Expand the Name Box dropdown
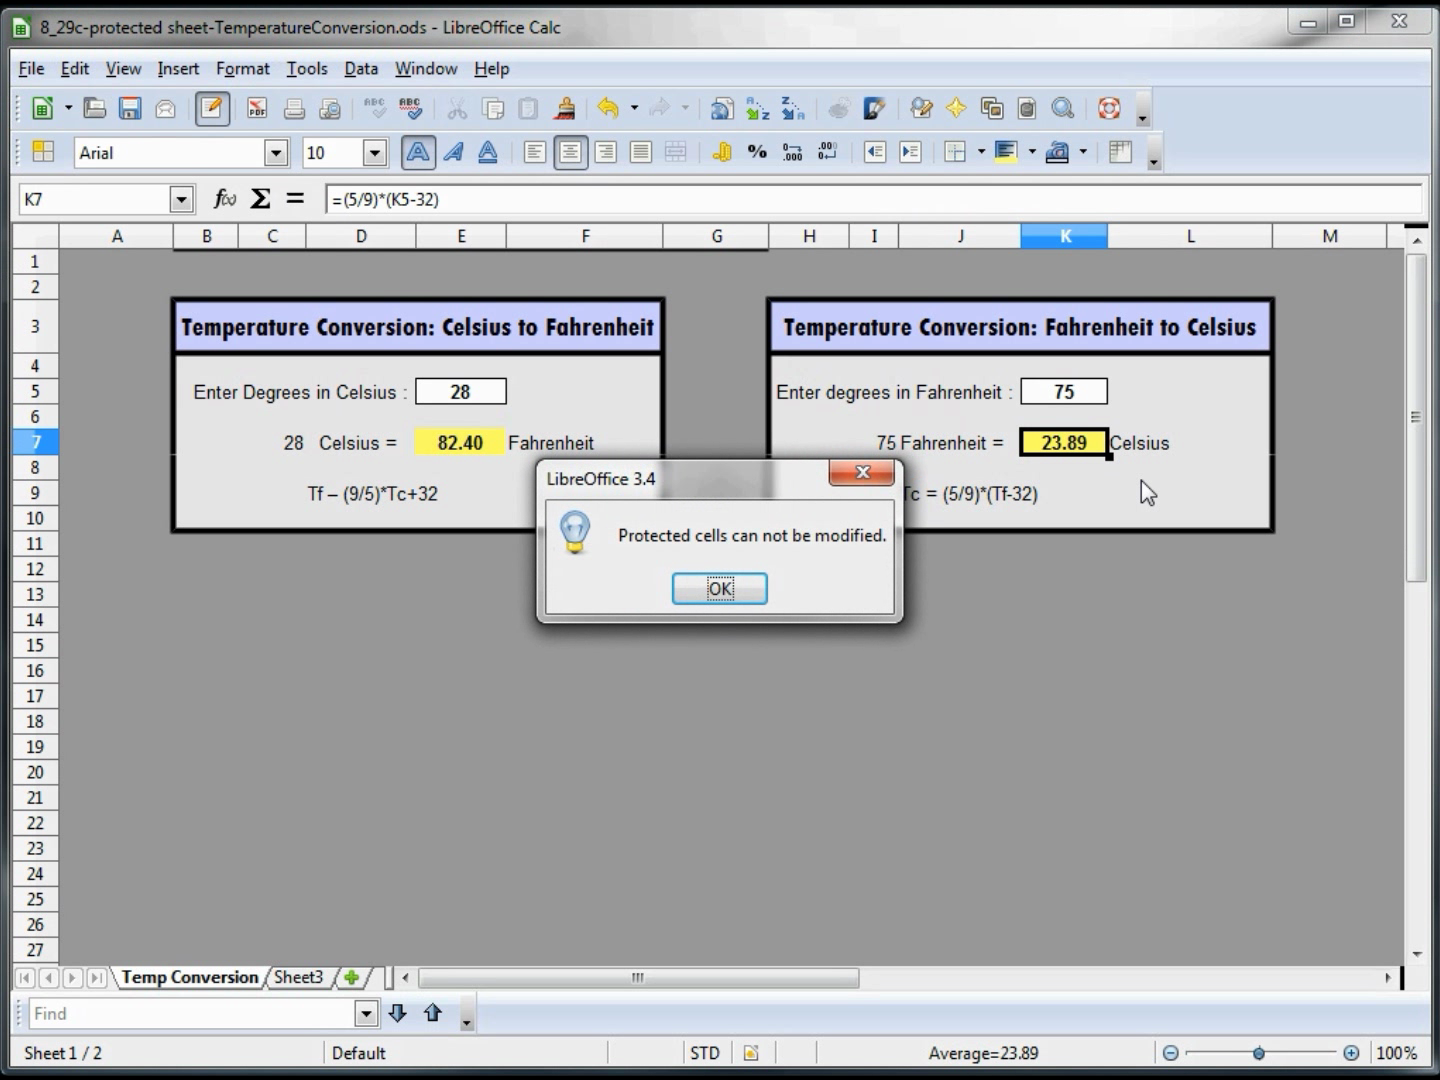1440x1080 pixels. tap(181, 199)
